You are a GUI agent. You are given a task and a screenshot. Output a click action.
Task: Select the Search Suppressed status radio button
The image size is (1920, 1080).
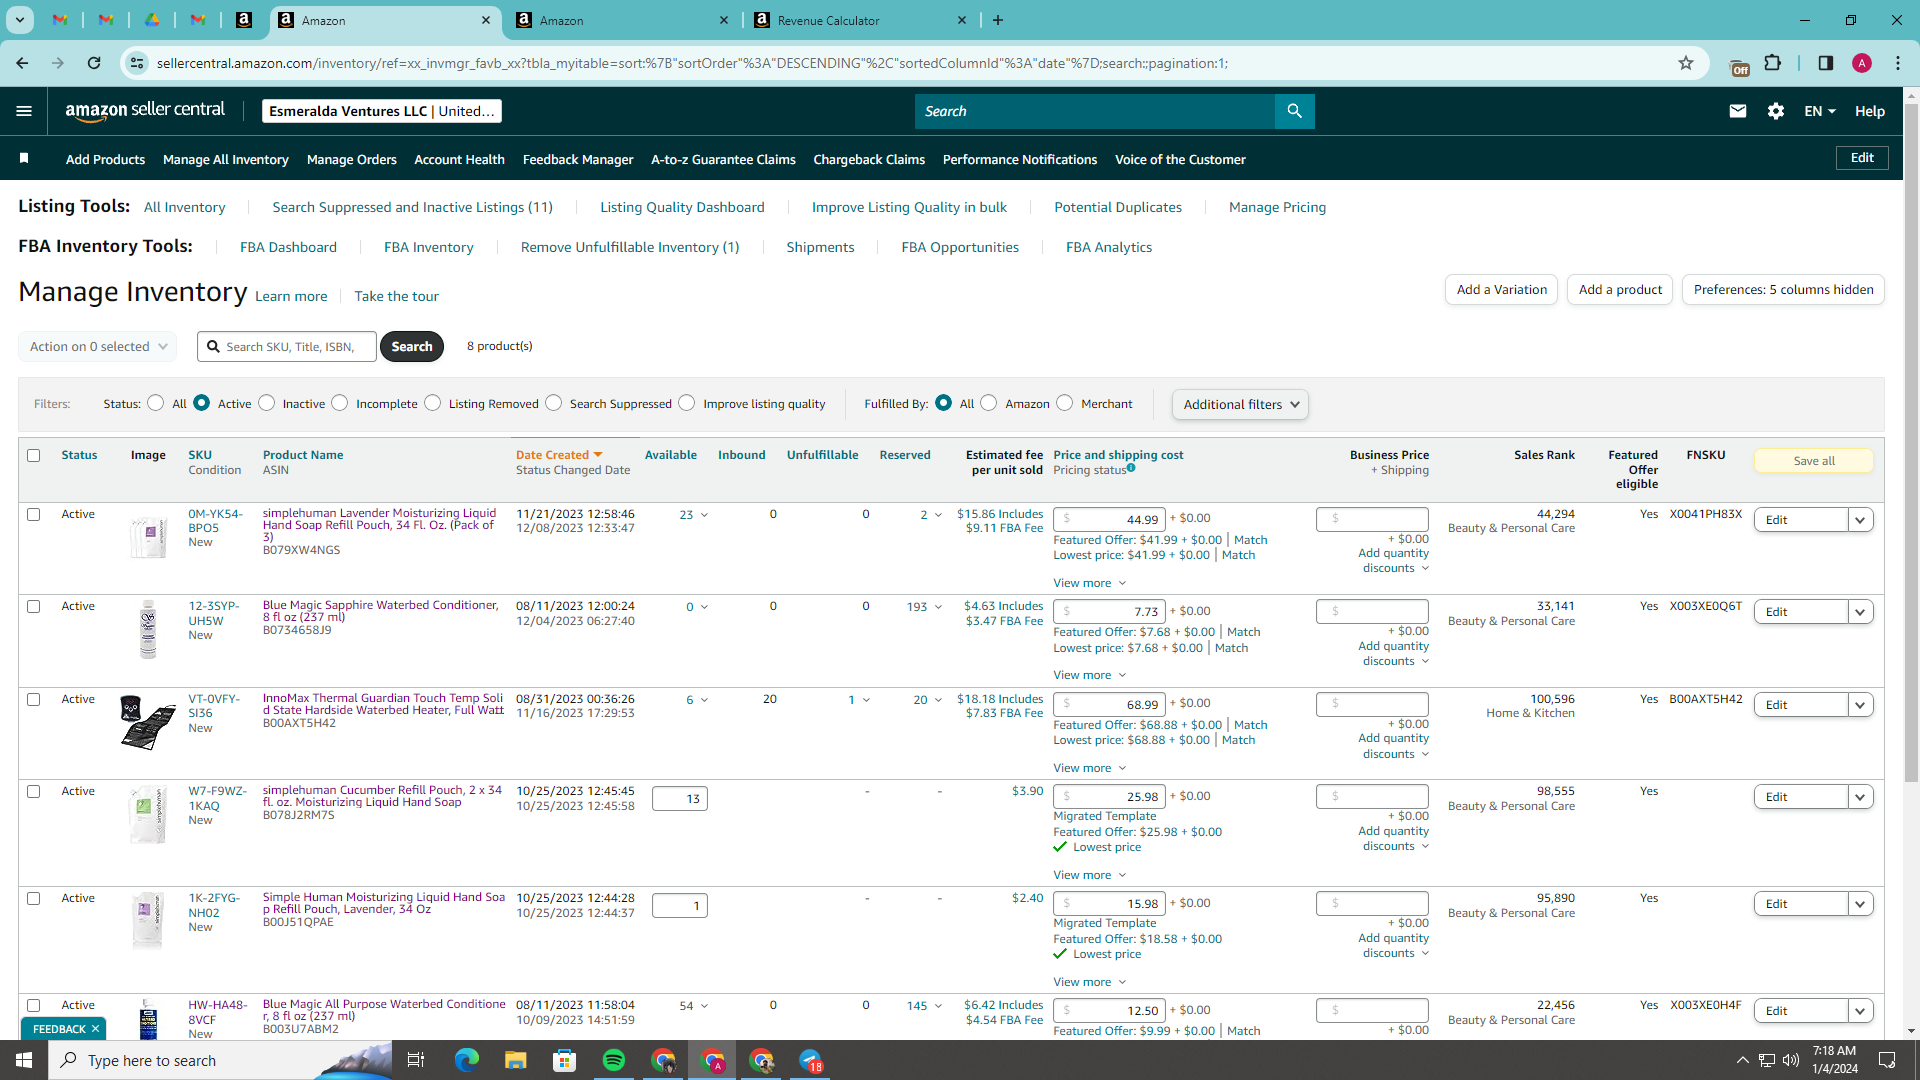[553, 403]
